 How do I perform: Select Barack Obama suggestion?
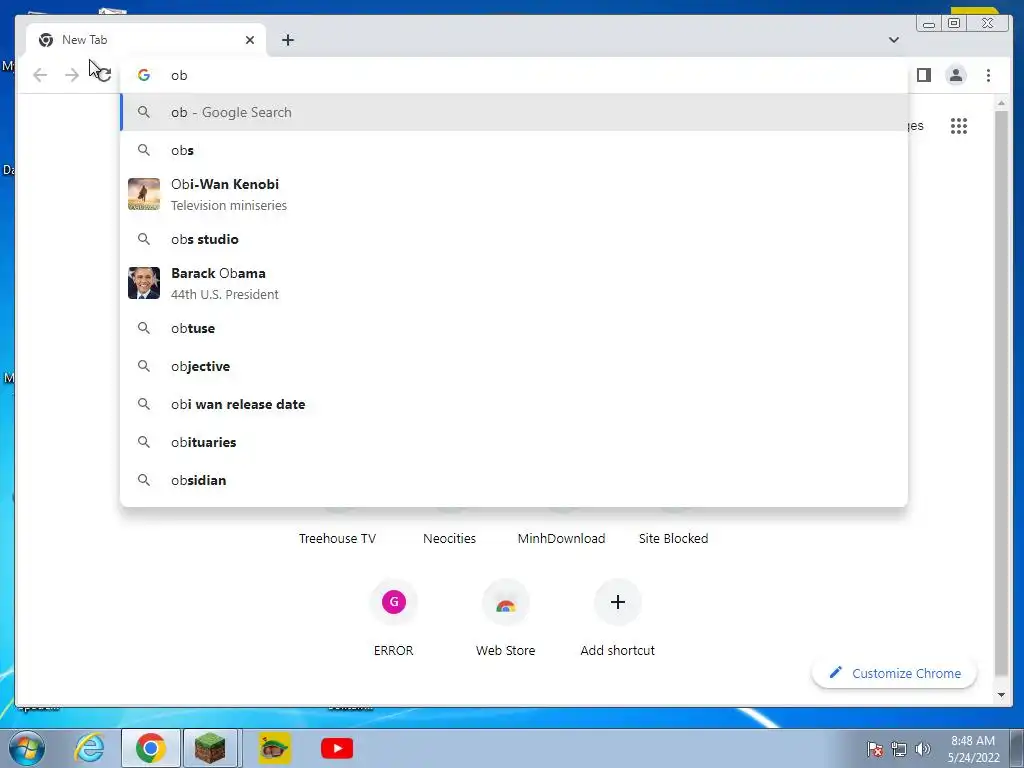pyautogui.click(x=514, y=283)
